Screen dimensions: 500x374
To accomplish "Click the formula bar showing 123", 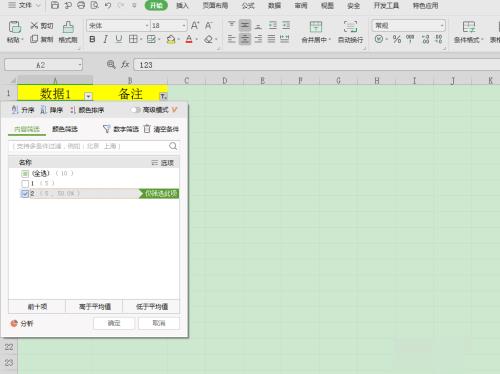I will pyautogui.click(x=317, y=65).
